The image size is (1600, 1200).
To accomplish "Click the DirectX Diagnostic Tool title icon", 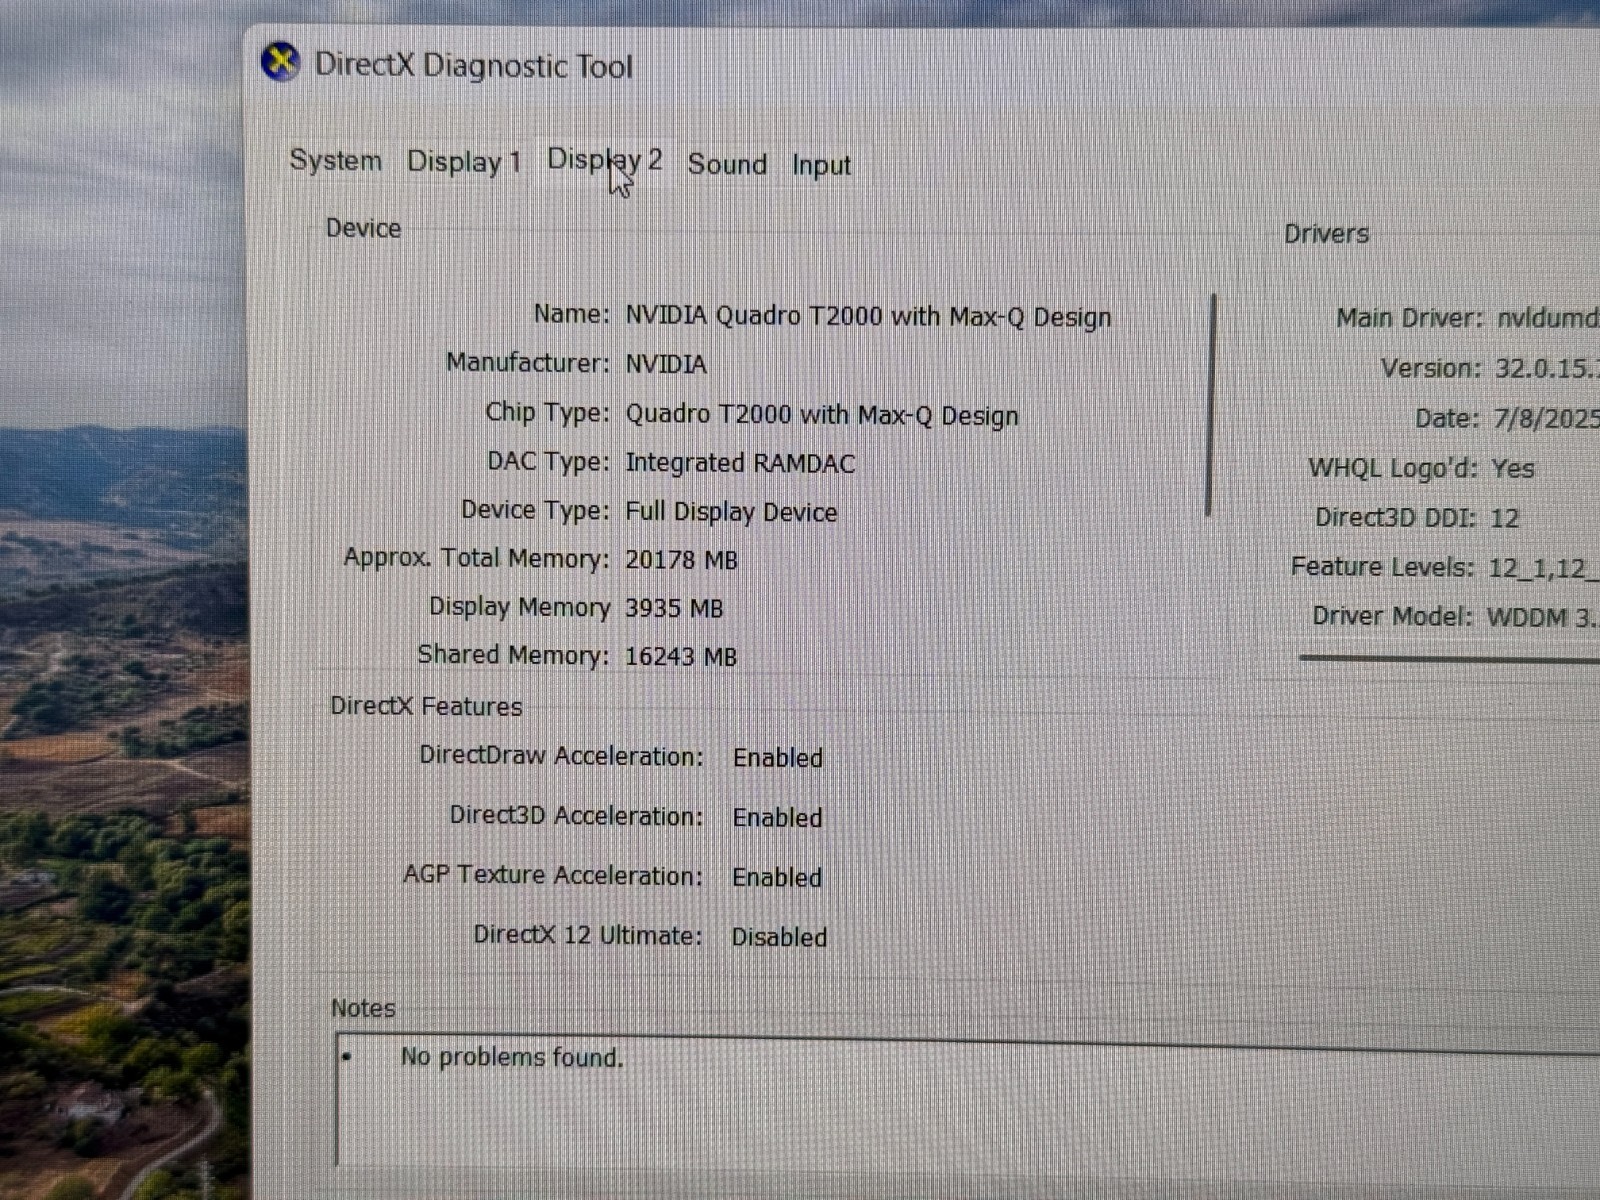I will pos(281,62).
